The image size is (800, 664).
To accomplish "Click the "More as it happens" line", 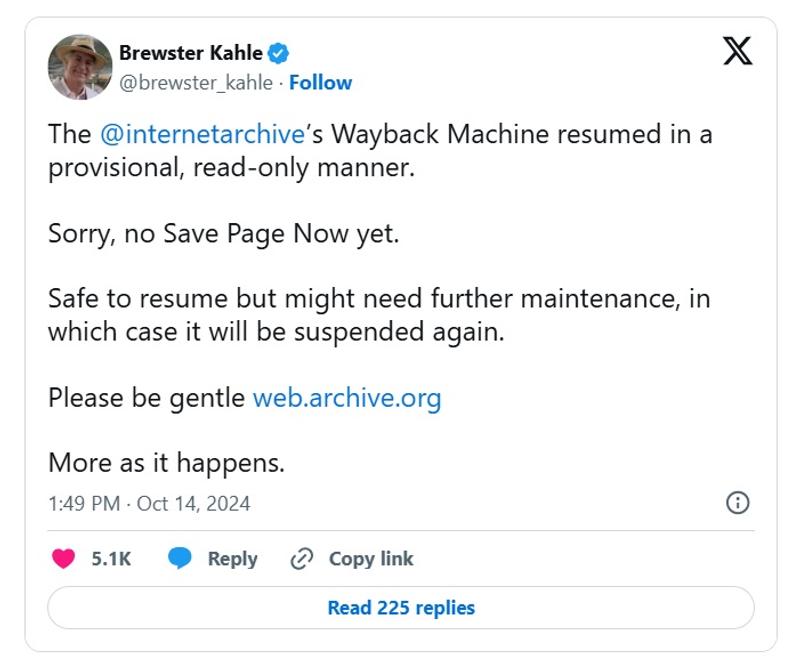I will pos(167,463).
